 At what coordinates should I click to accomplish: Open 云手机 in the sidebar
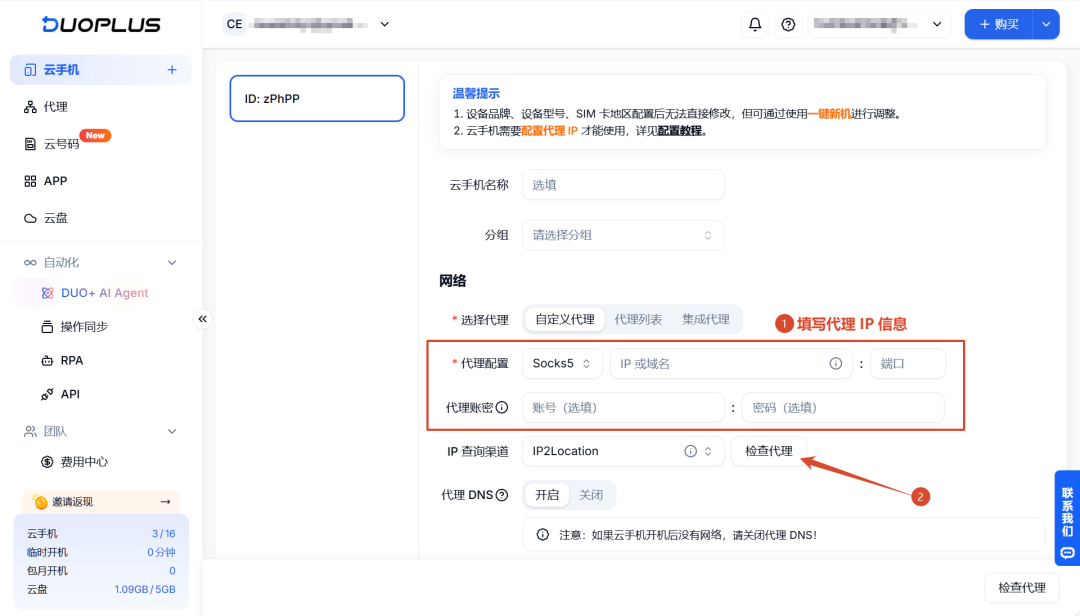pos(101,70)
